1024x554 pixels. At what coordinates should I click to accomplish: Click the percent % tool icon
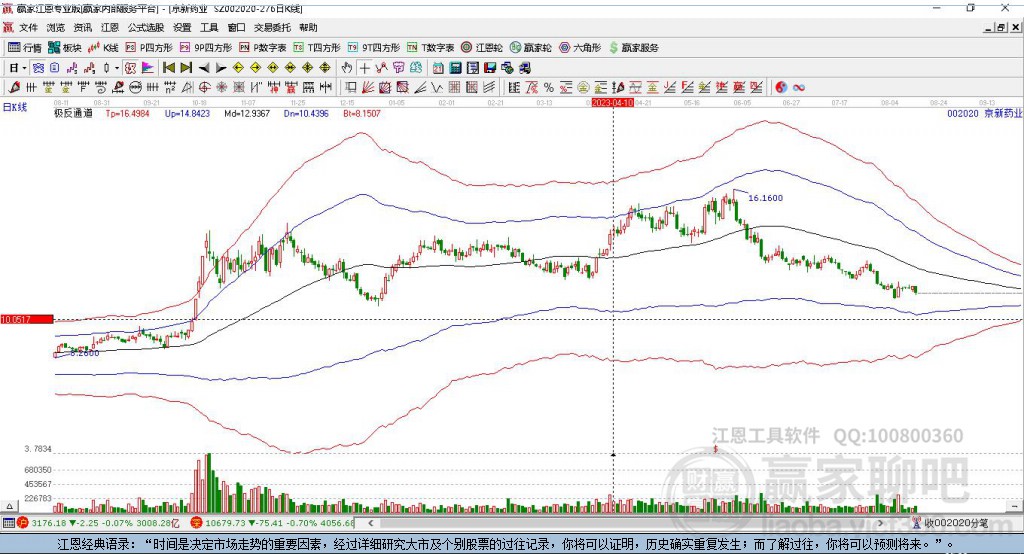[549, 88]
